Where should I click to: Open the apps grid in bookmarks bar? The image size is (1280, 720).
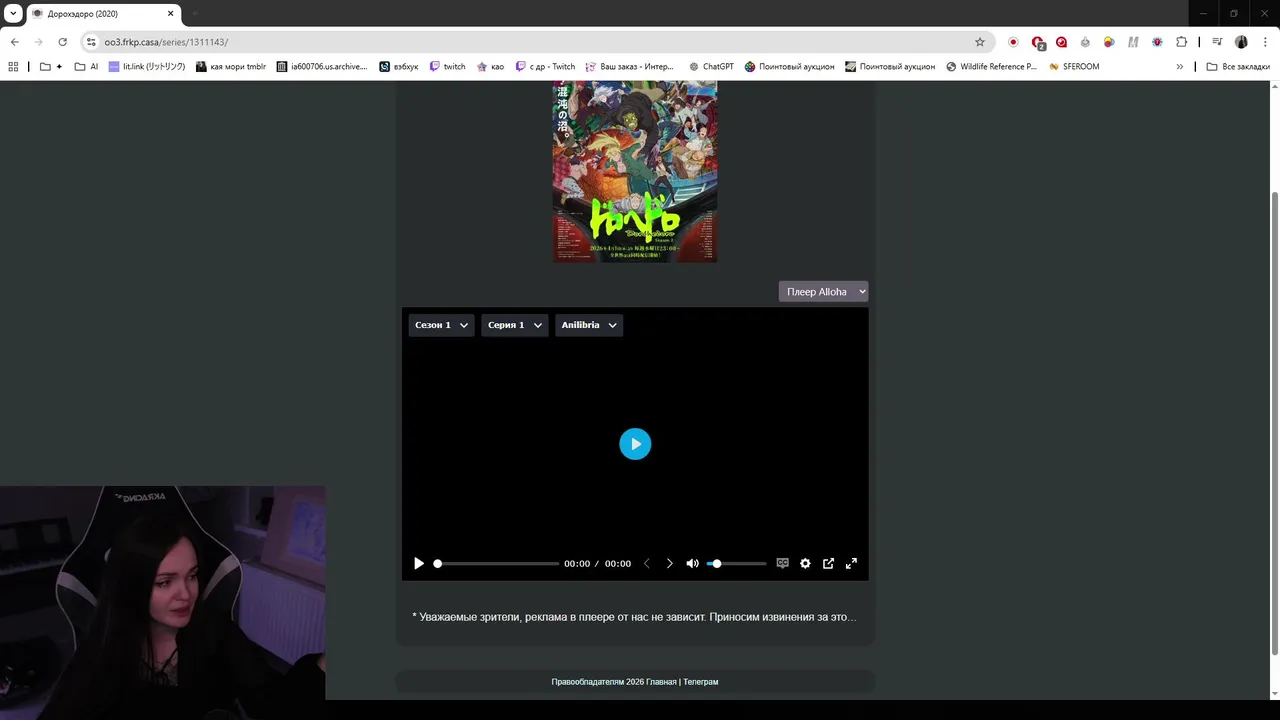click(x=13, y=67)
